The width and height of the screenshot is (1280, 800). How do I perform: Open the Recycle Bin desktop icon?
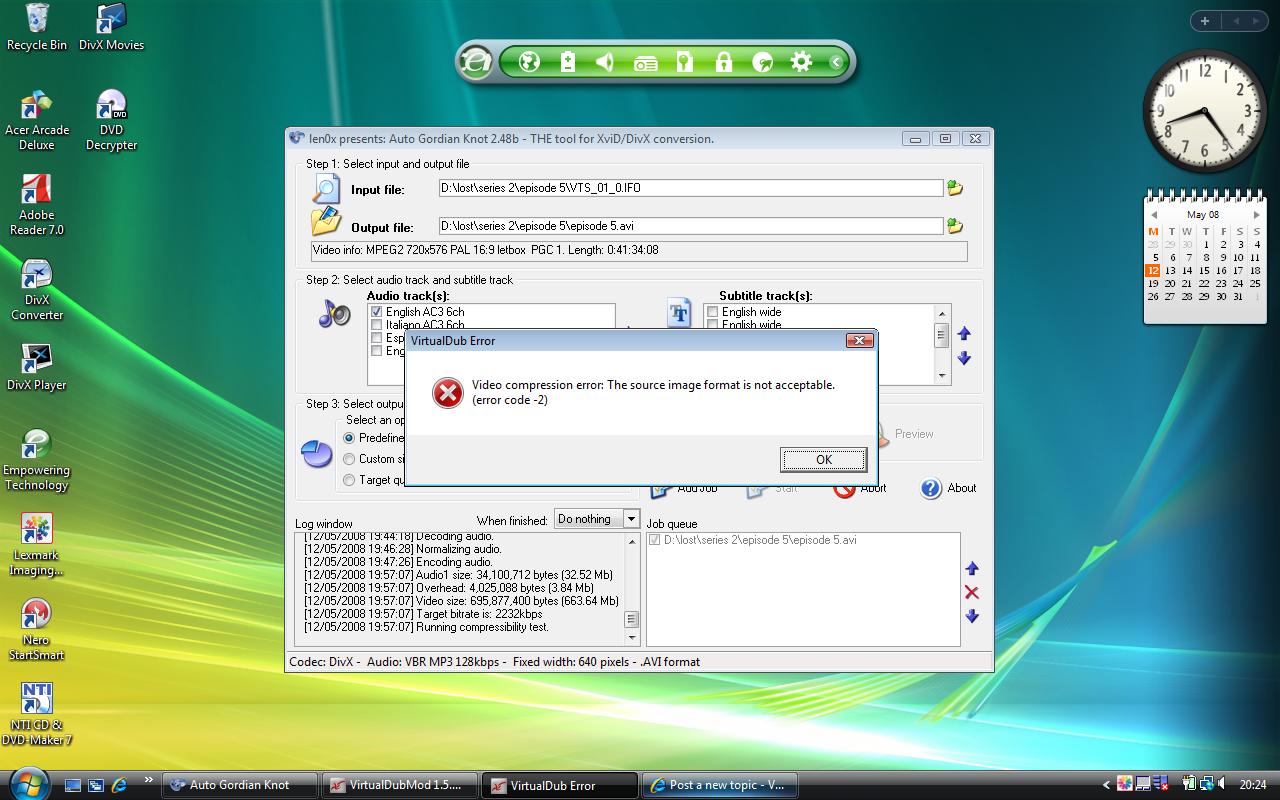click(37, 27)
